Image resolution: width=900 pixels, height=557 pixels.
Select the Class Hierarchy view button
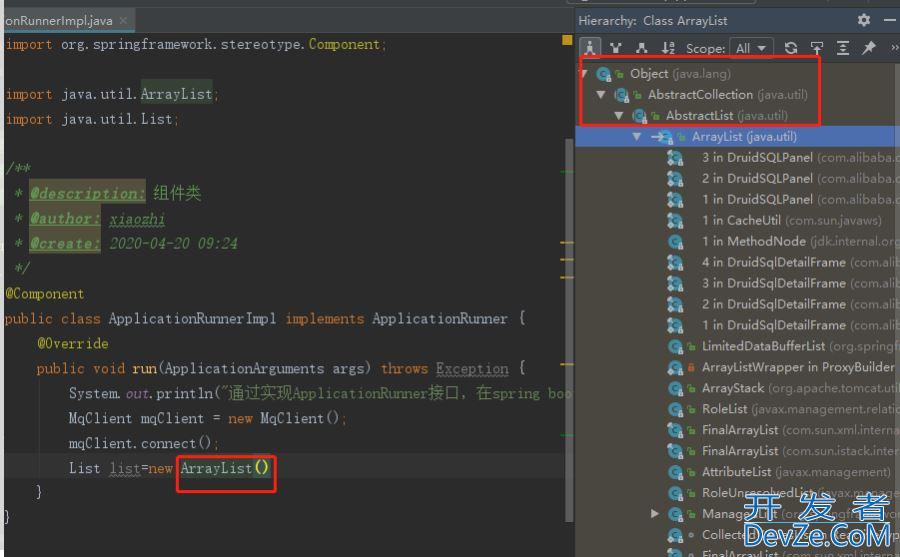[590, 48]
